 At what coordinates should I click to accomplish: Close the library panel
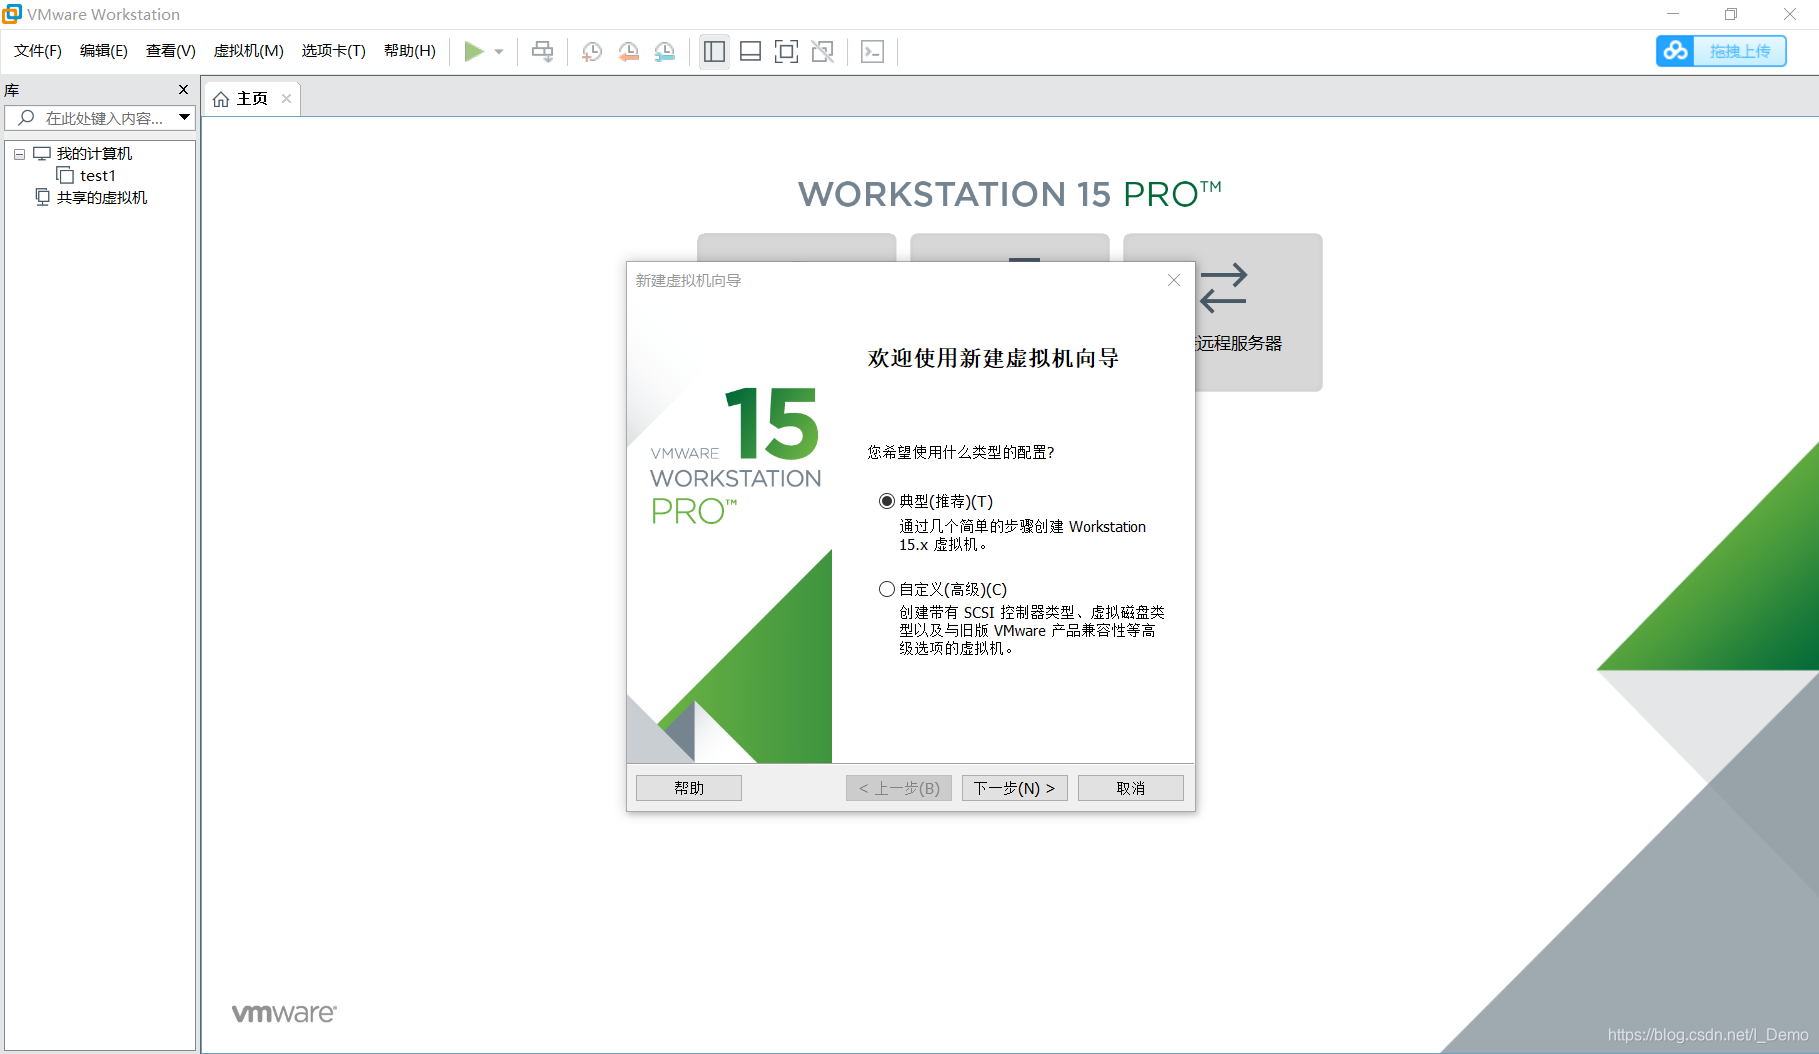[183, 90]
